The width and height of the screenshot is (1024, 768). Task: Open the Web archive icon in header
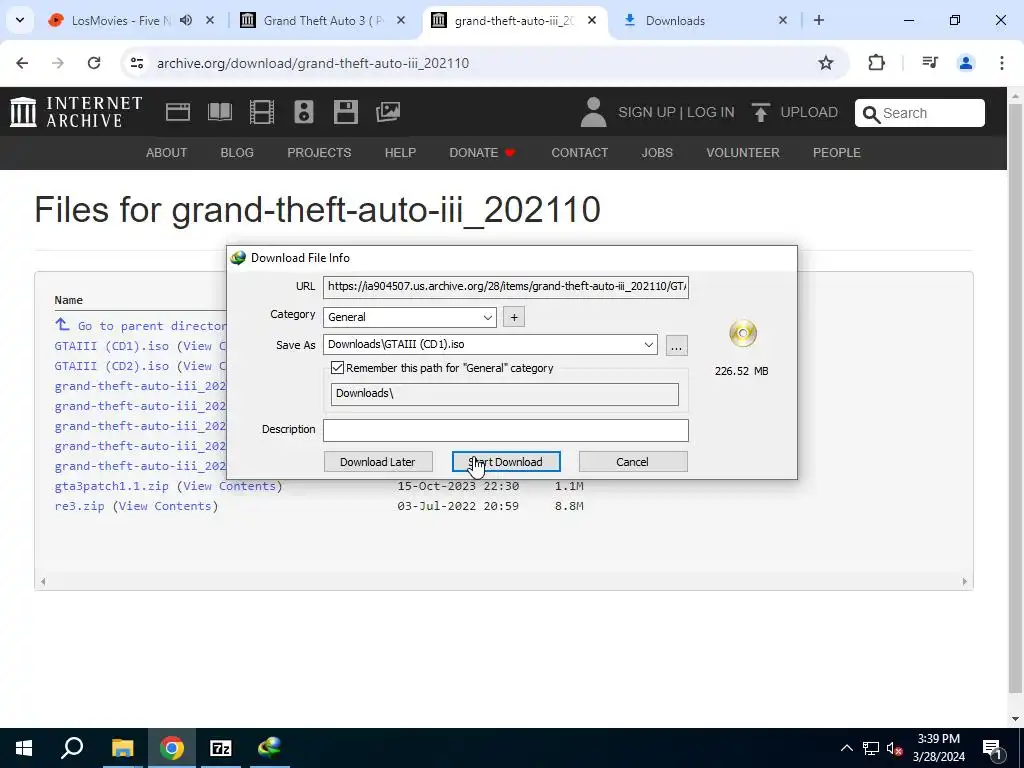pyautogui.click(x=178, y=112)
